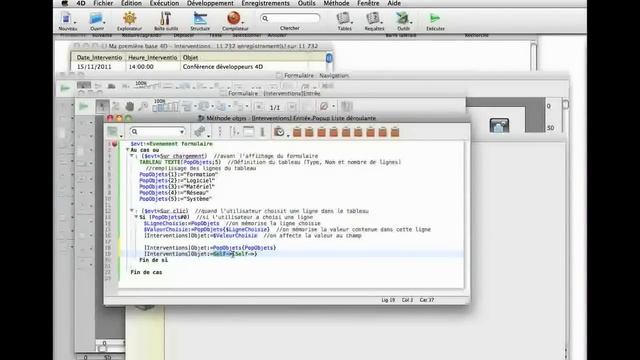640x360 pixels.
Task: Click the Outils toolbar icon
Action: pyautogui.click(x=402, y=18)
